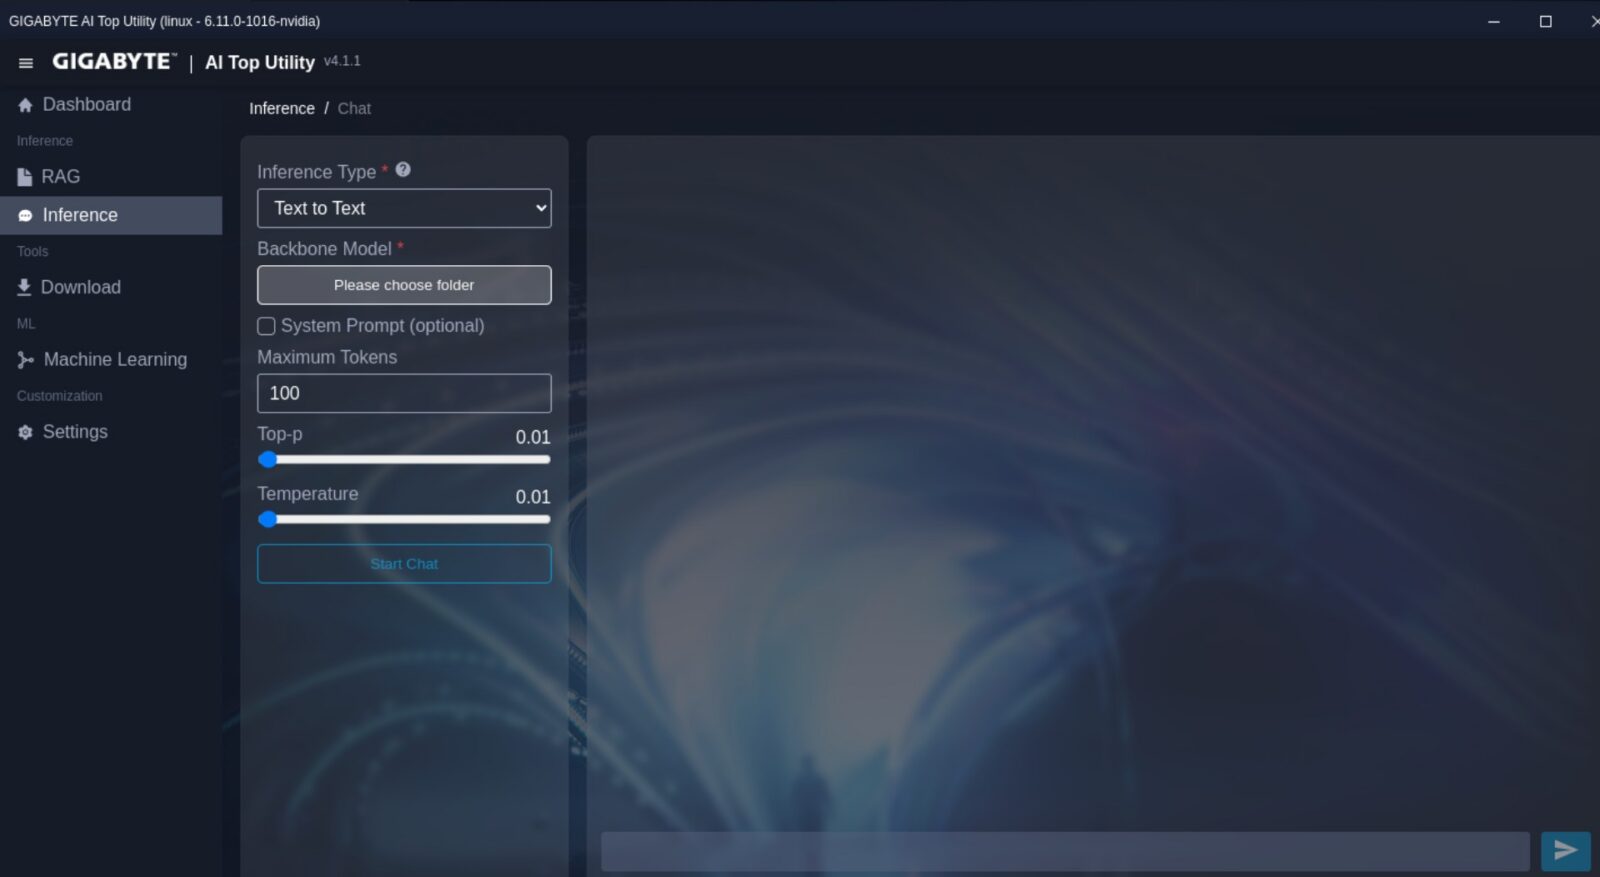Click the Download arrow icon
Viewport: 1600px width, 877px height.
click(x=24, y=287)
